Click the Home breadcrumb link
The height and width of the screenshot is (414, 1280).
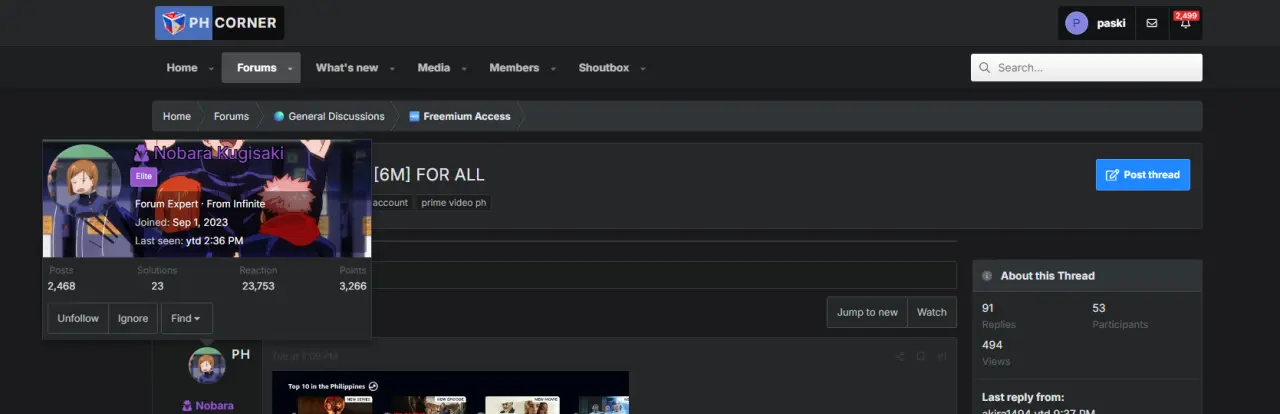point(177,116)
